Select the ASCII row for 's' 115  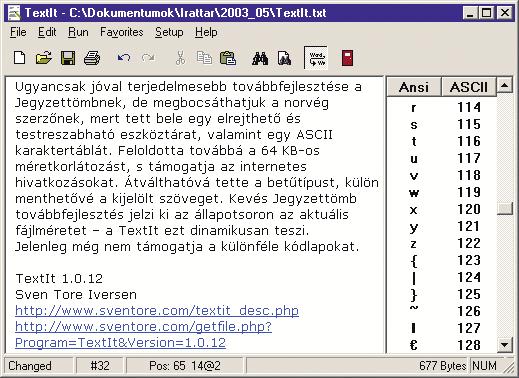point(442,124)
